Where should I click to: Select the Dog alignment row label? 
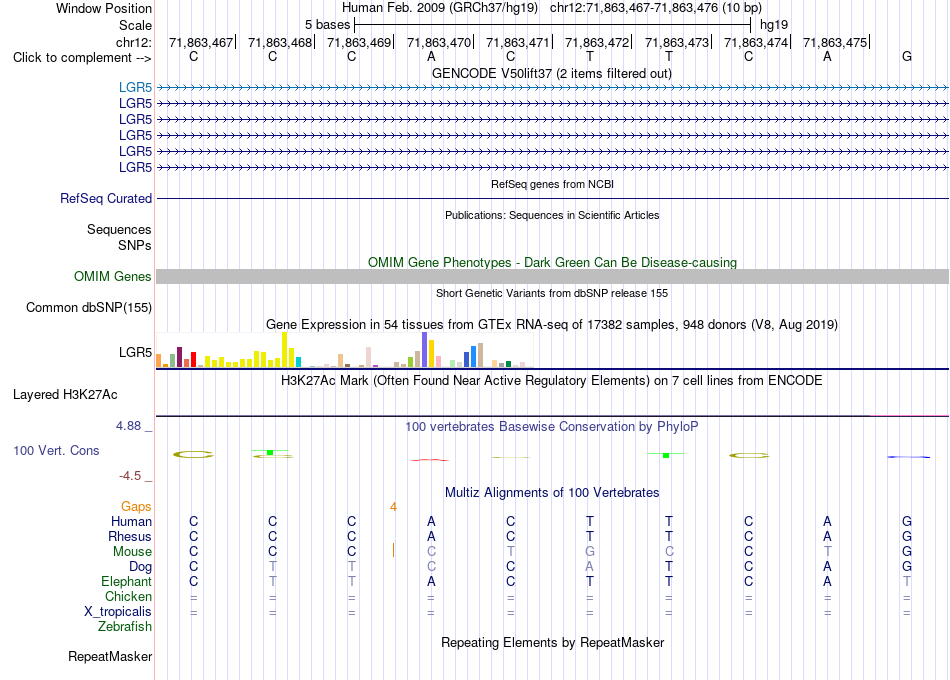141,567
